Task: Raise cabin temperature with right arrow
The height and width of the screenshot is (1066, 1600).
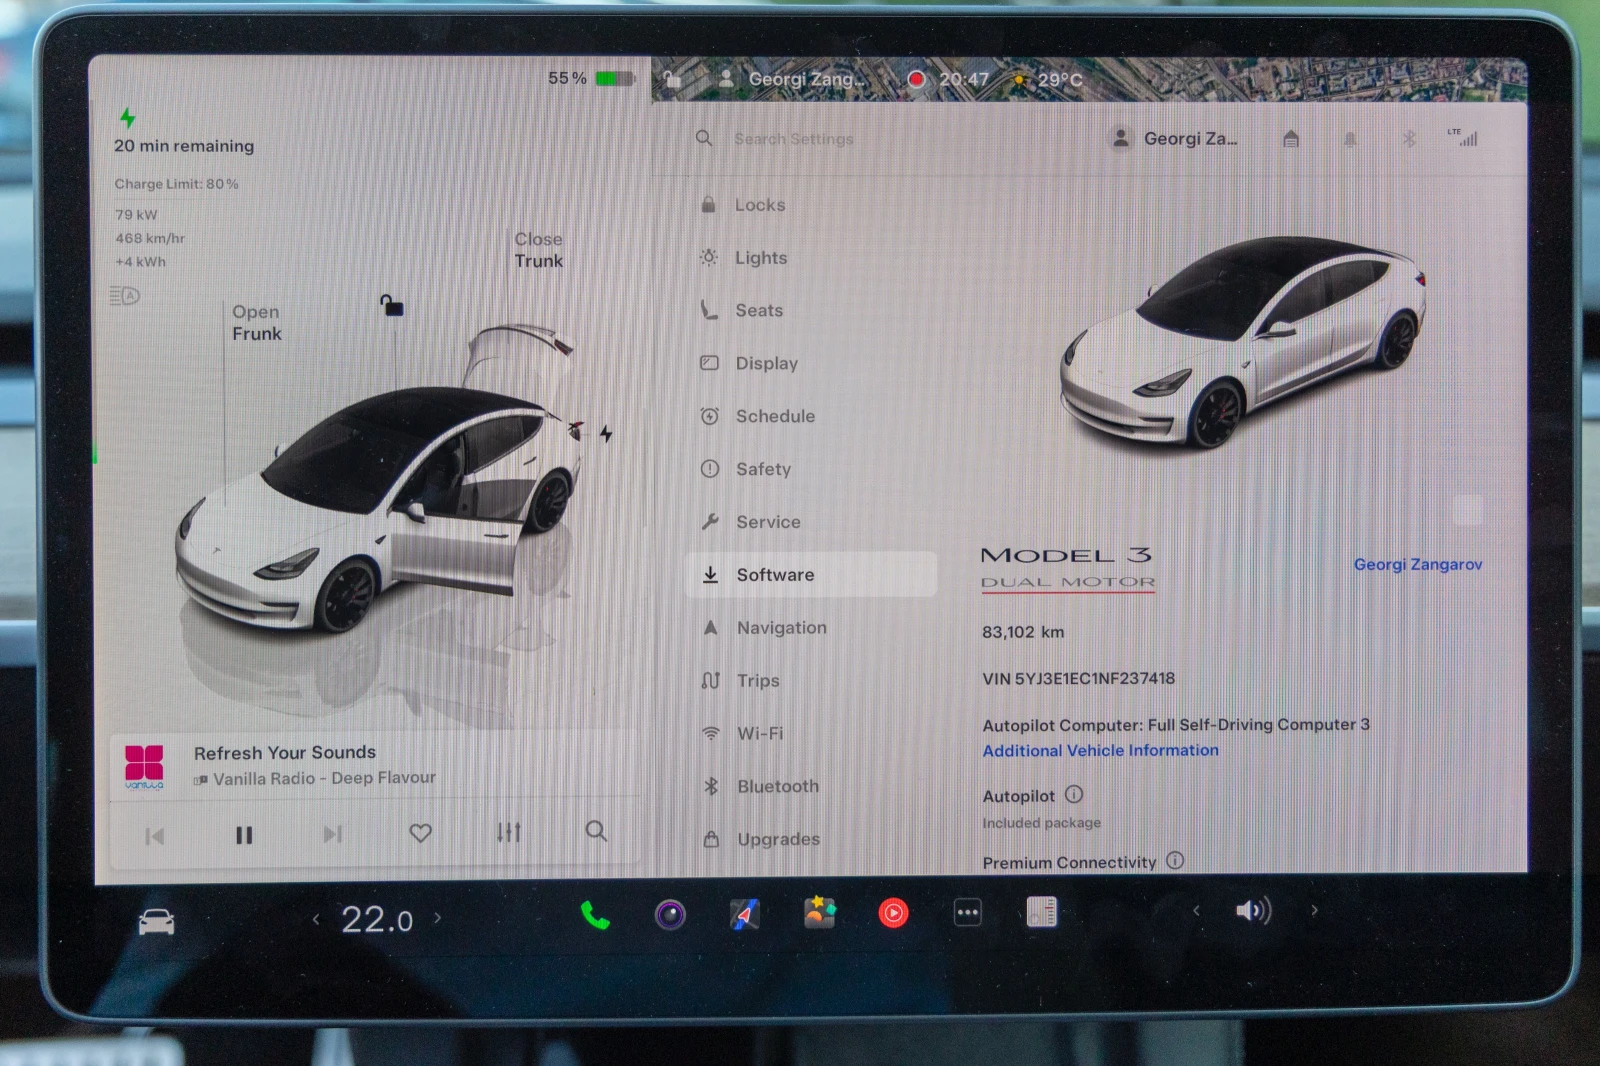Action: (x=438, y=917)
